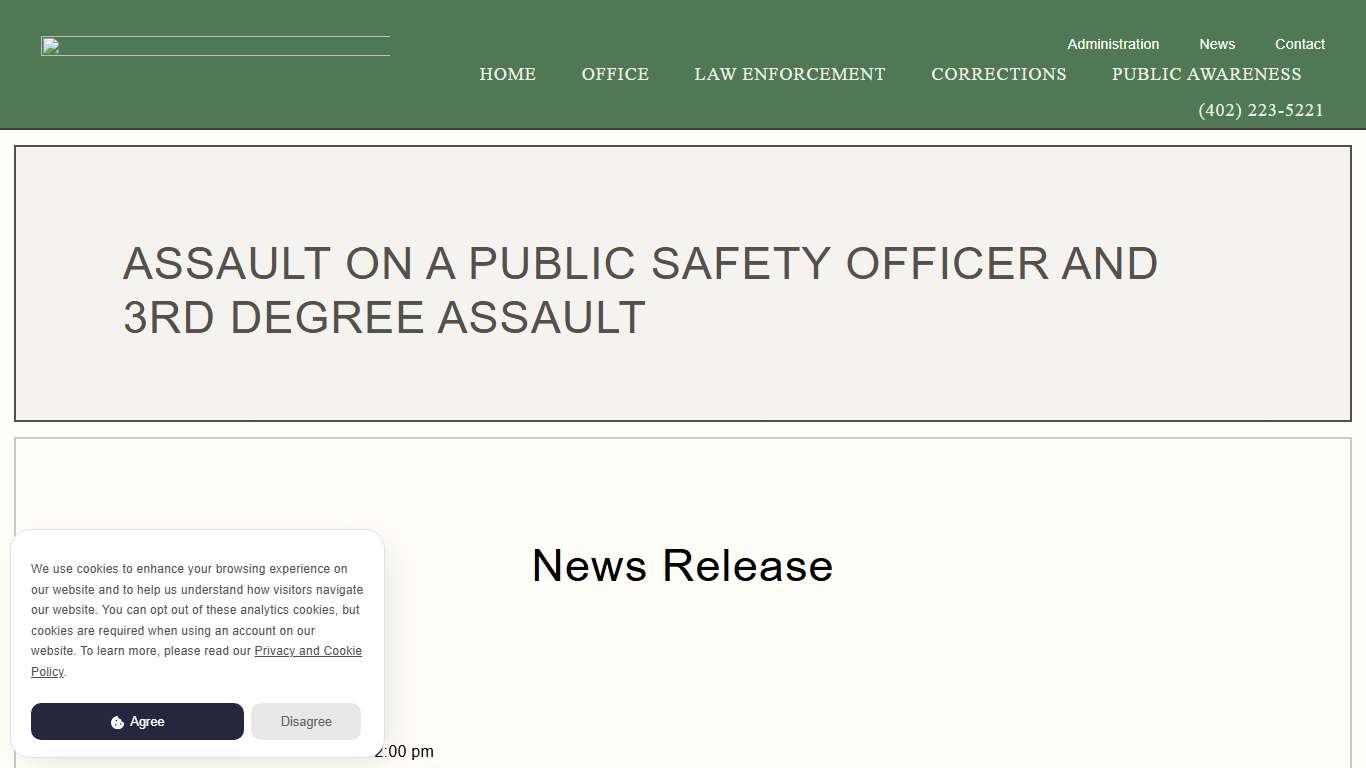Click the broken image placeholder in header

point(214,46)
